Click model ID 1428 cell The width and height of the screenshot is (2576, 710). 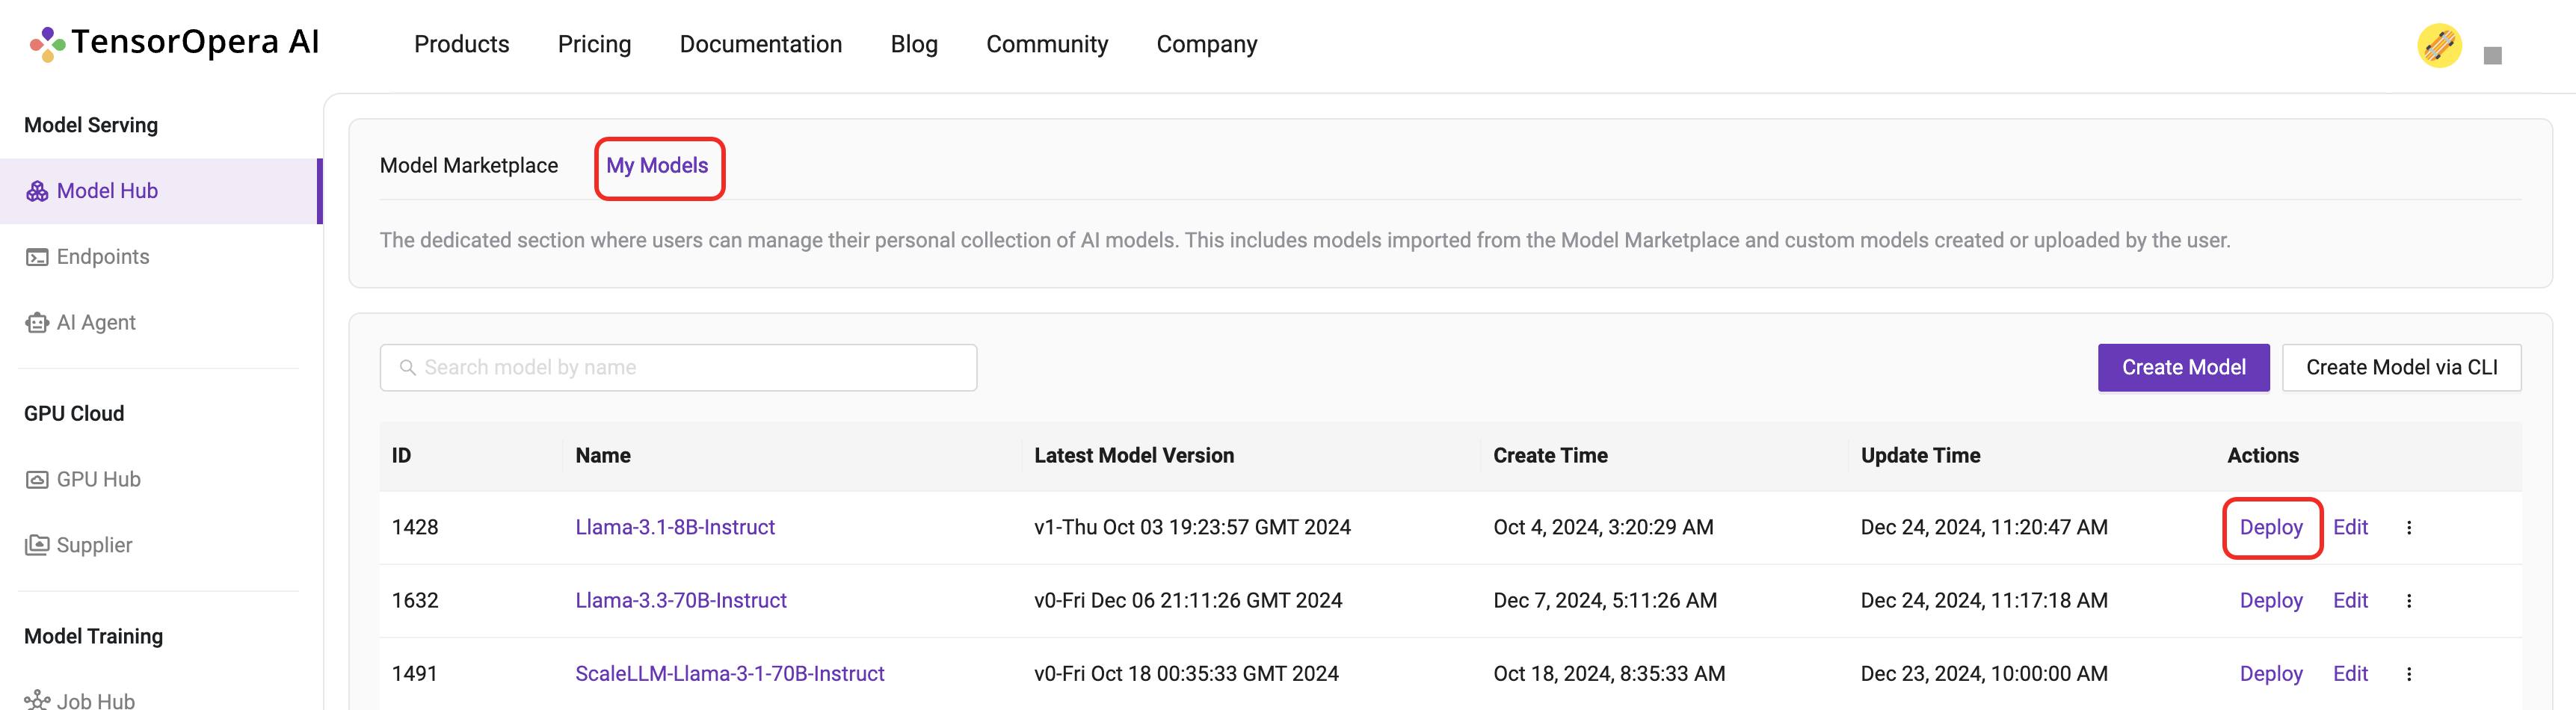[x=415, y=527]
